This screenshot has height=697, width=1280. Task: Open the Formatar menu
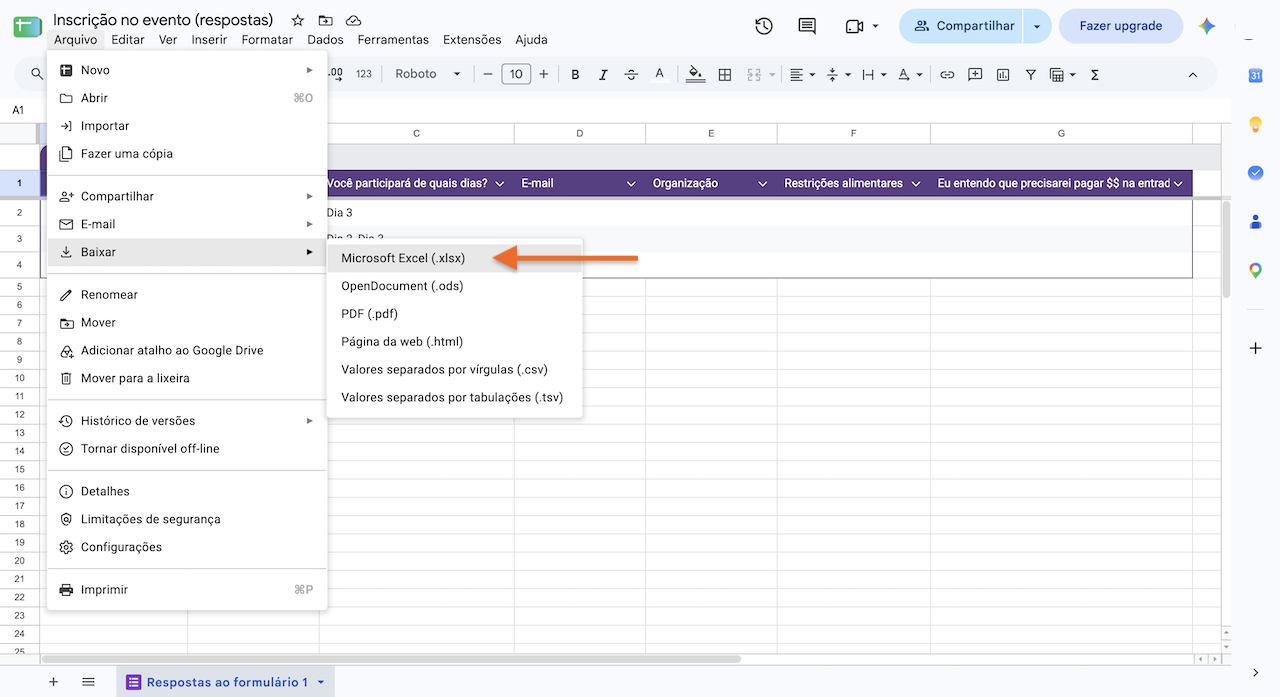[x=267, y=40]
